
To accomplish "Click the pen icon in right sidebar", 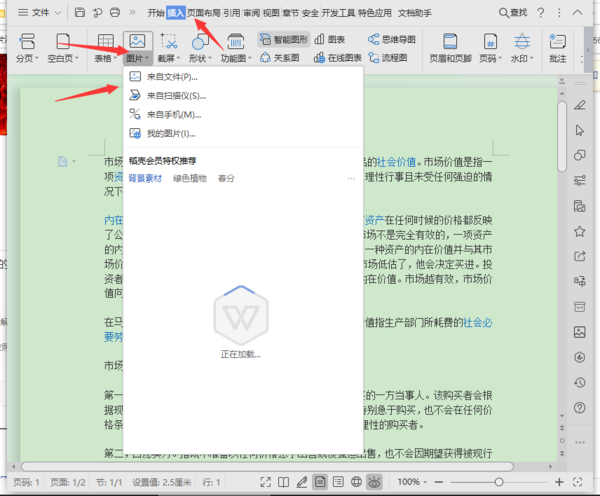I will tap(580, 105).
